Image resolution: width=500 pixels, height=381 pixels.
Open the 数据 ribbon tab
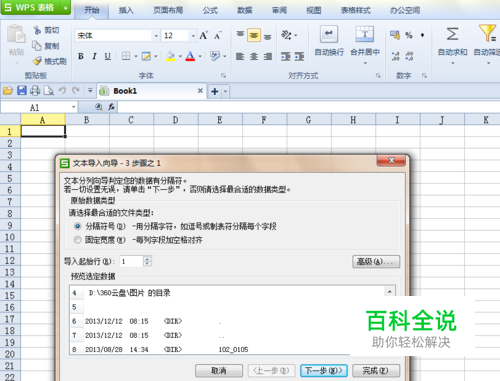coord(245,10)
